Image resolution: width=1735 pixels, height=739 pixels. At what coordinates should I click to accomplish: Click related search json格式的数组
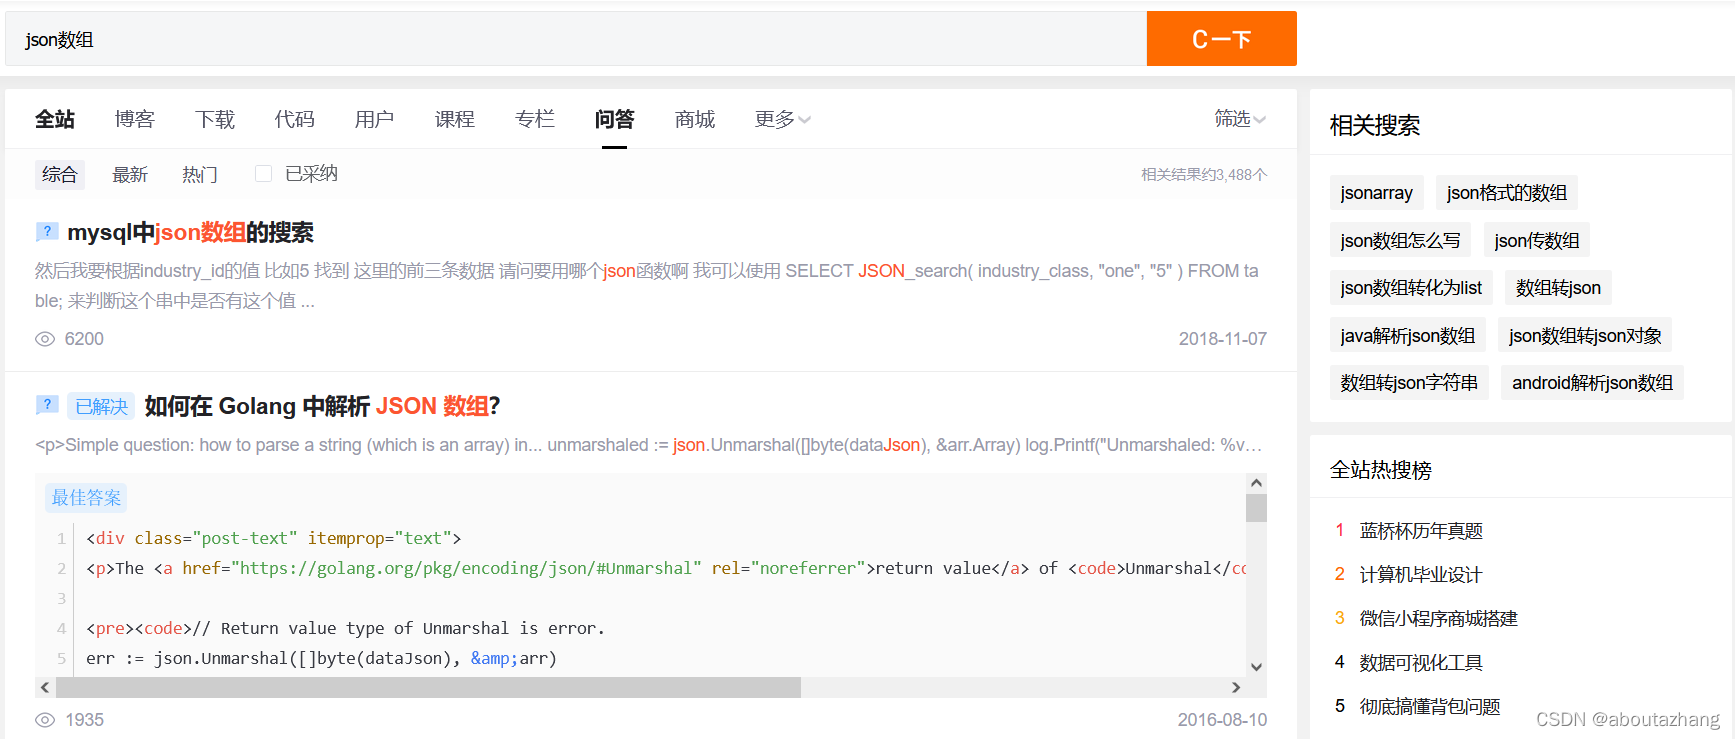point(1507,193)
